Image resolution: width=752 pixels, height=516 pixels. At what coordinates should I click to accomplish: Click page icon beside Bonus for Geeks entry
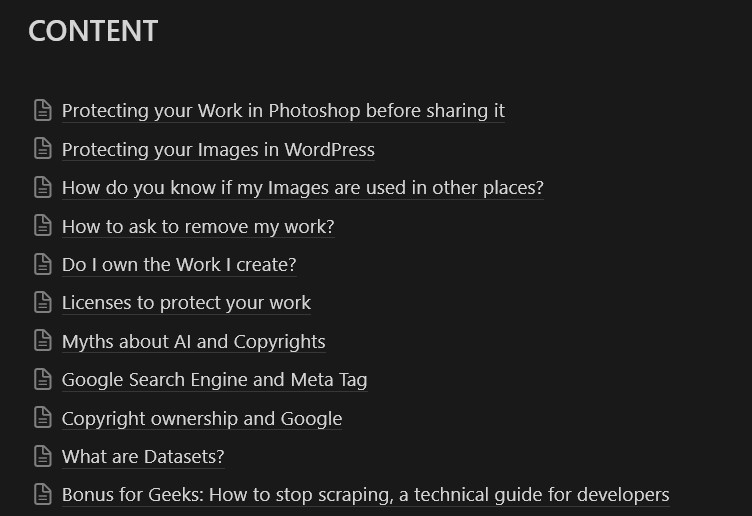tap(42, 494)
